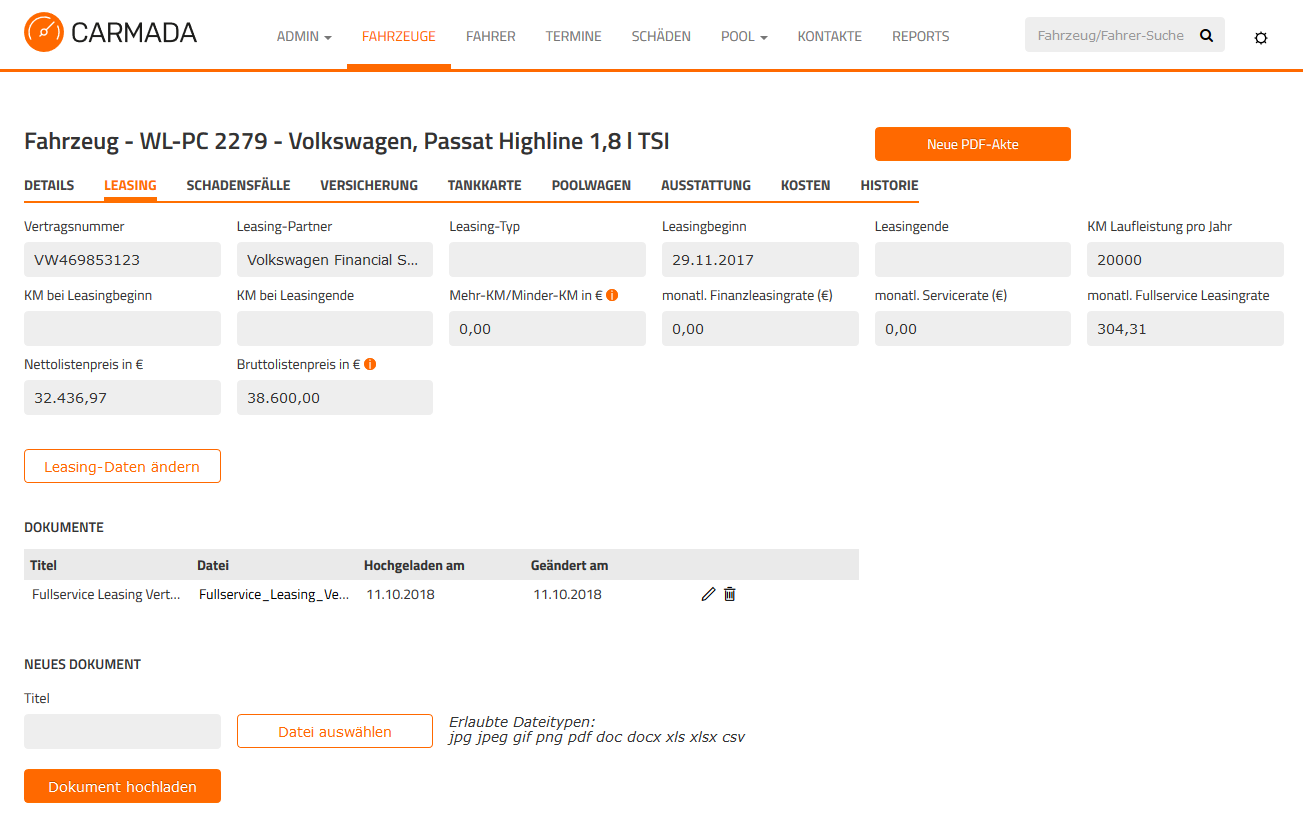The height and width of the screenshot is (827, 1303).
Task: Click the Nettolistenpreis field 32.436,97
Action: tap(122, 398)
